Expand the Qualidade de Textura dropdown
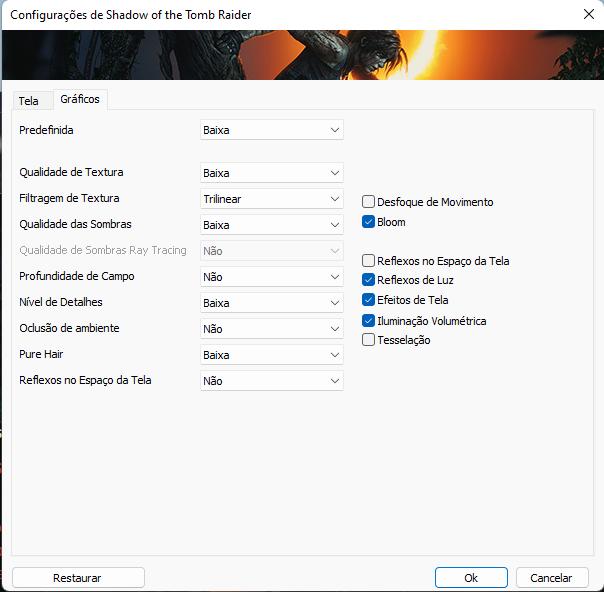The width and height of the screenshot is (604, 592). [x=271, y=173]
